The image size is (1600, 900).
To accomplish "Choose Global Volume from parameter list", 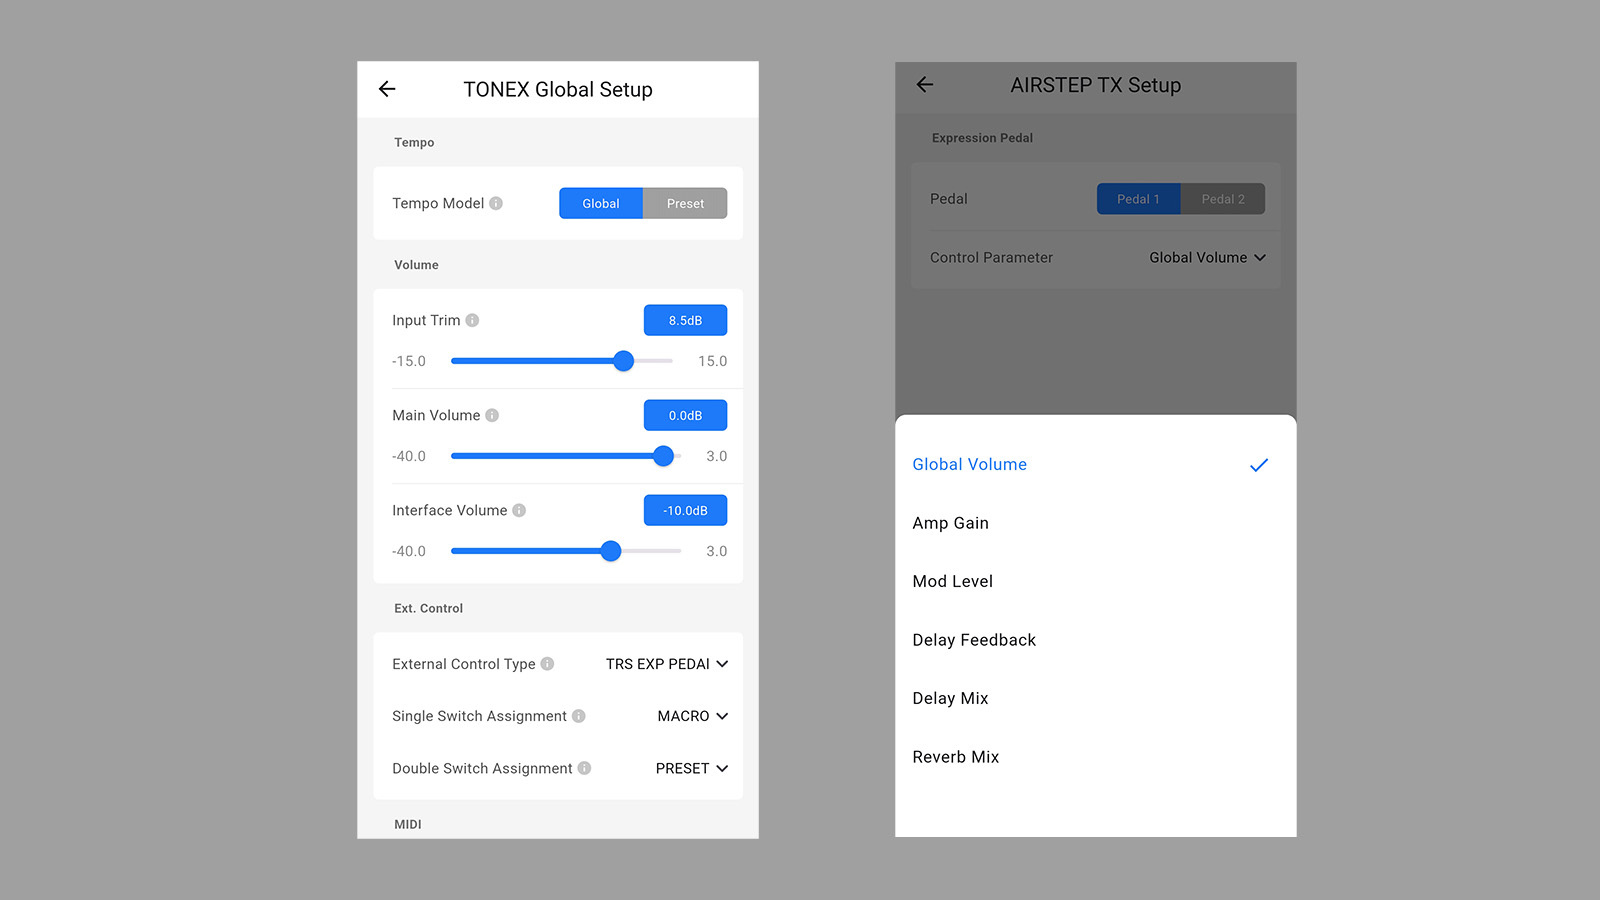I will tap(1096, 464).
